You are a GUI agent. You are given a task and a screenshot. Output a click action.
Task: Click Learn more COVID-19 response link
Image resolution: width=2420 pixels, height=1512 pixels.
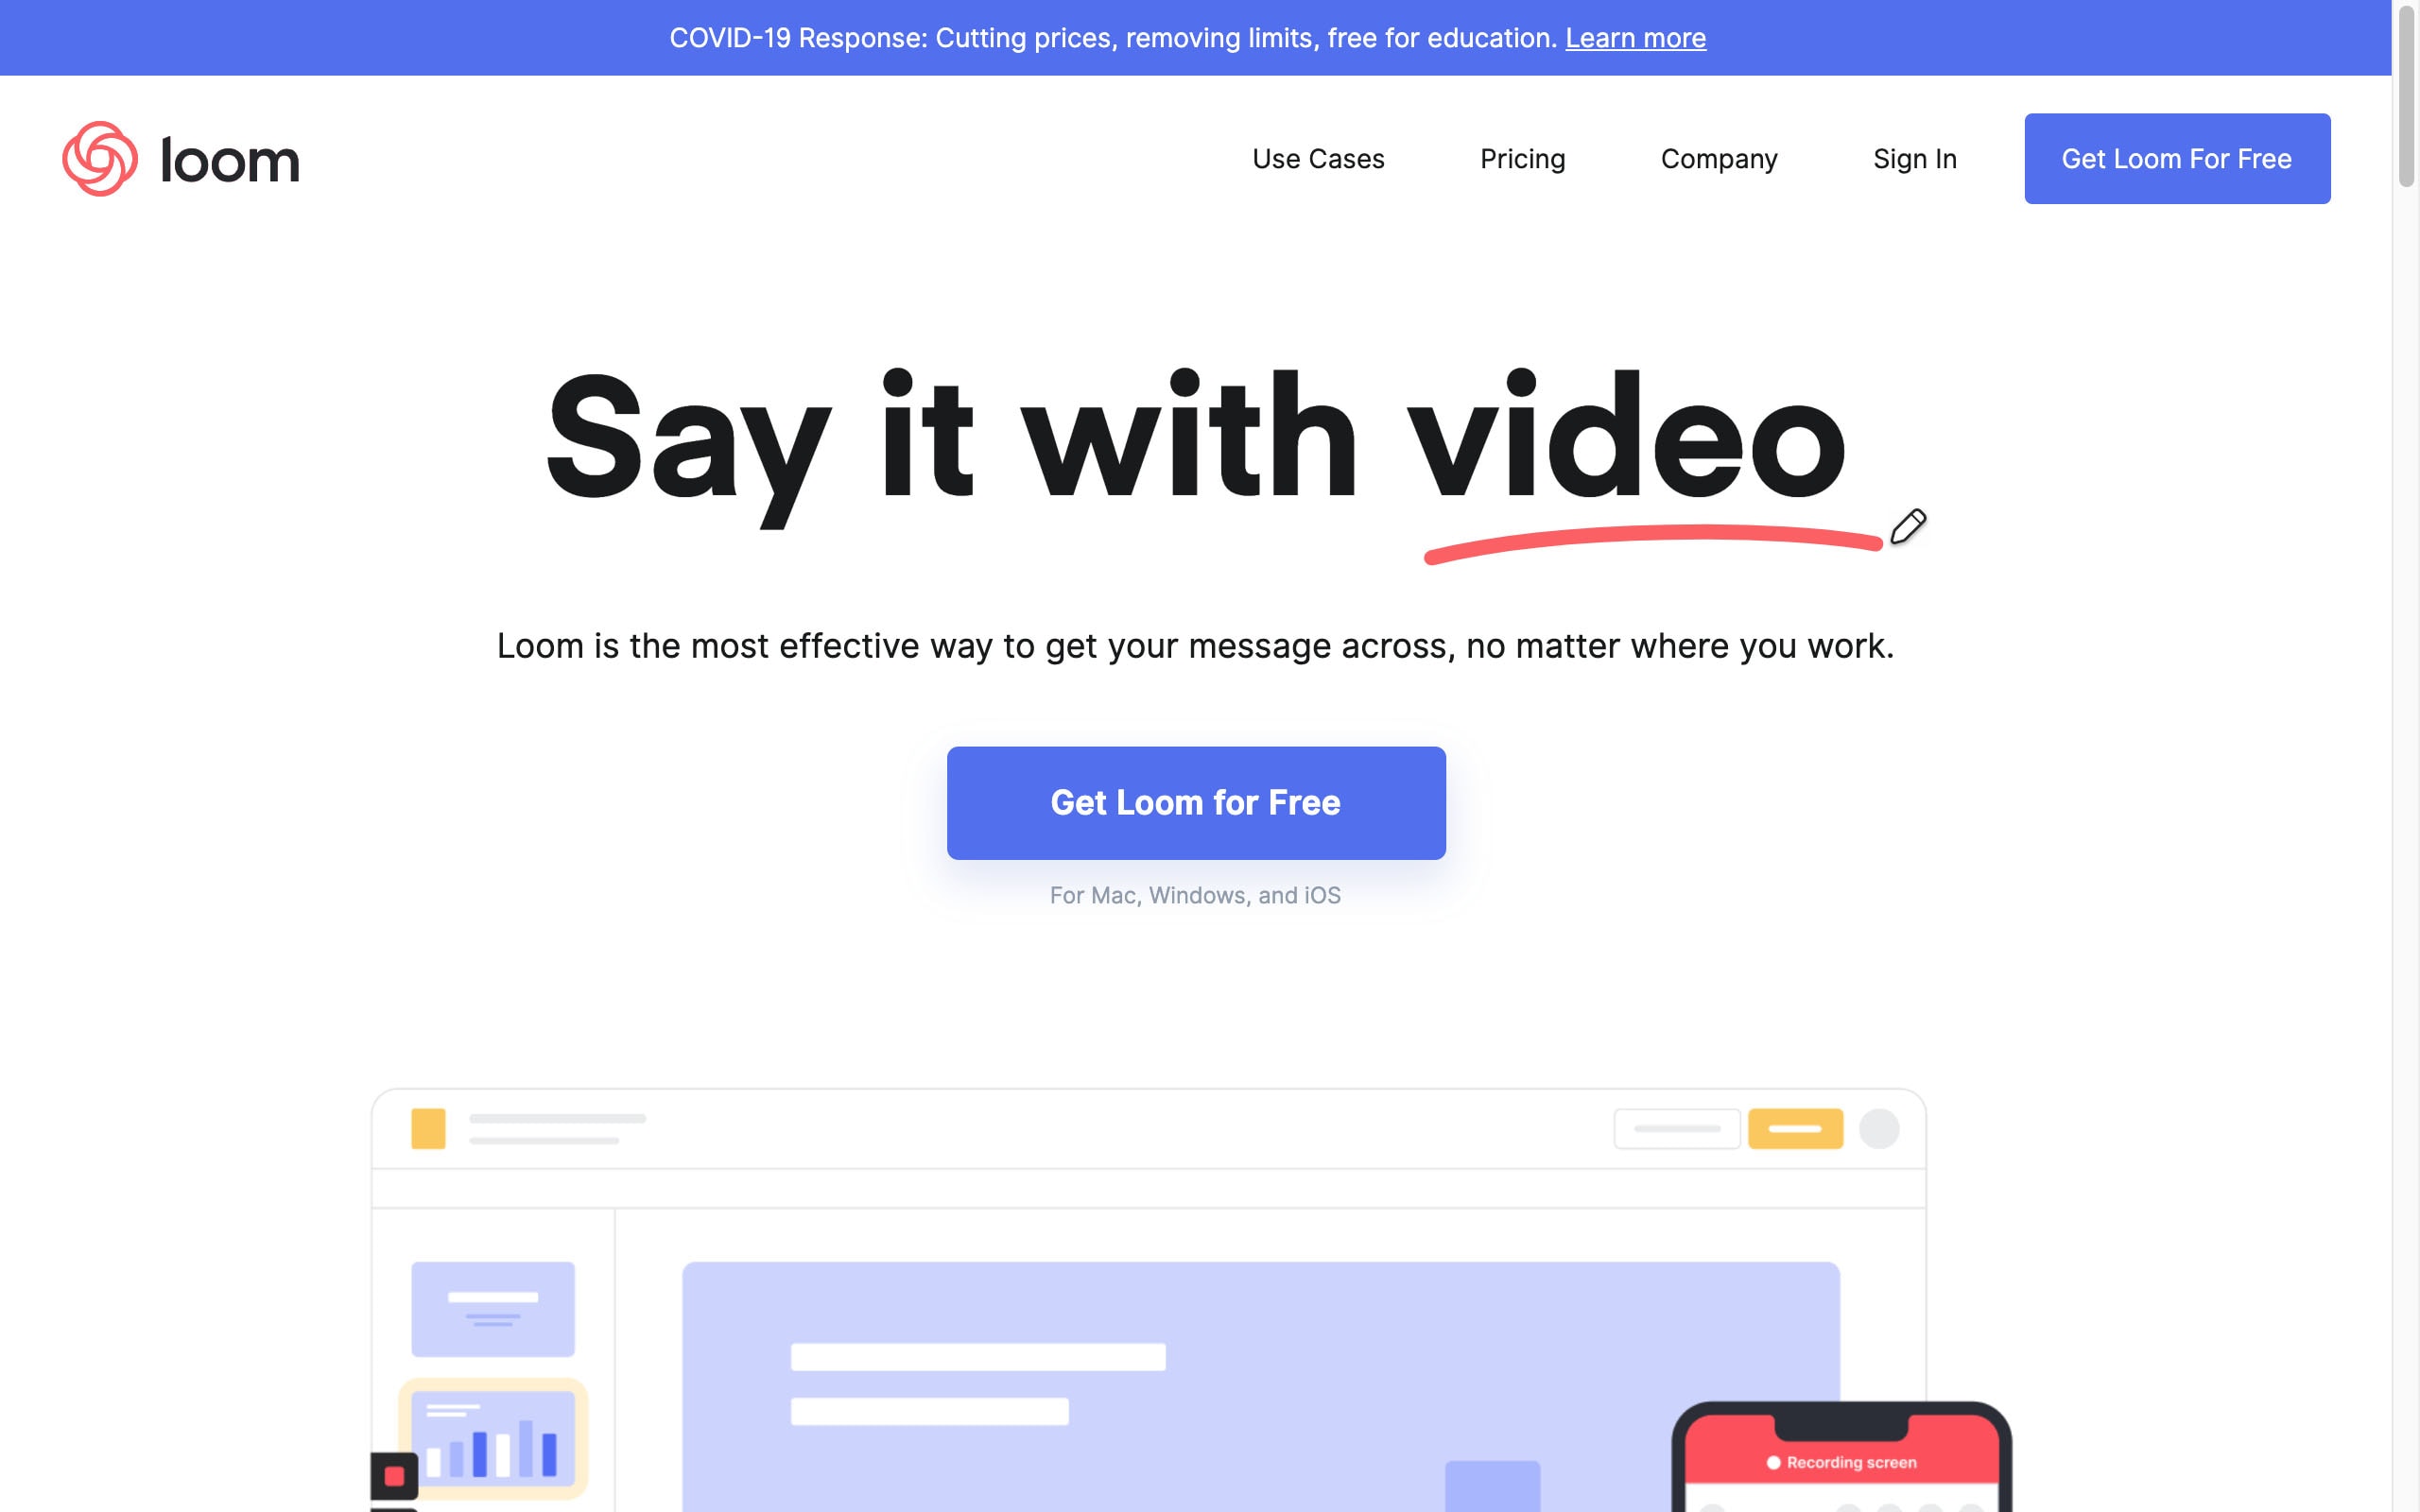click(x=1636, y=37)
